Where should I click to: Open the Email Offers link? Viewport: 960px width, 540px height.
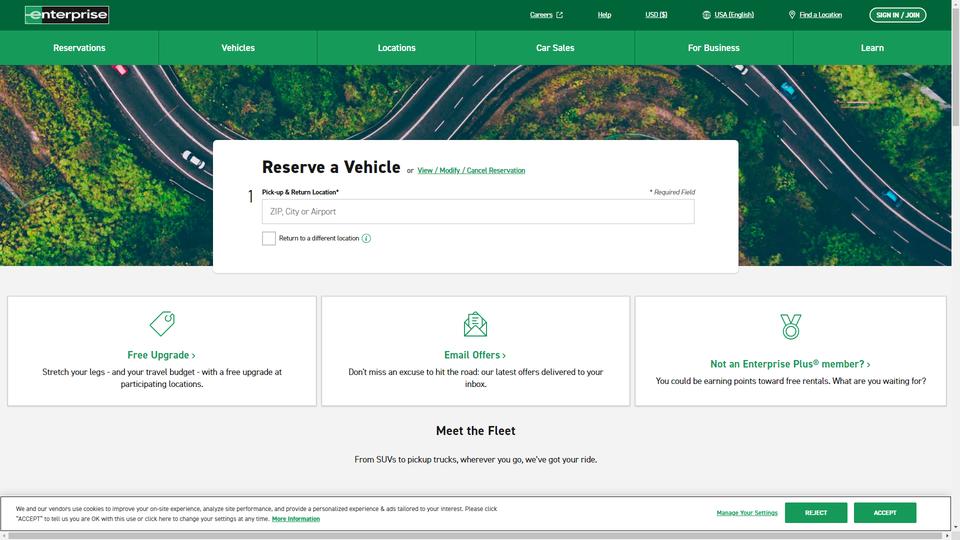click(475, 355)
